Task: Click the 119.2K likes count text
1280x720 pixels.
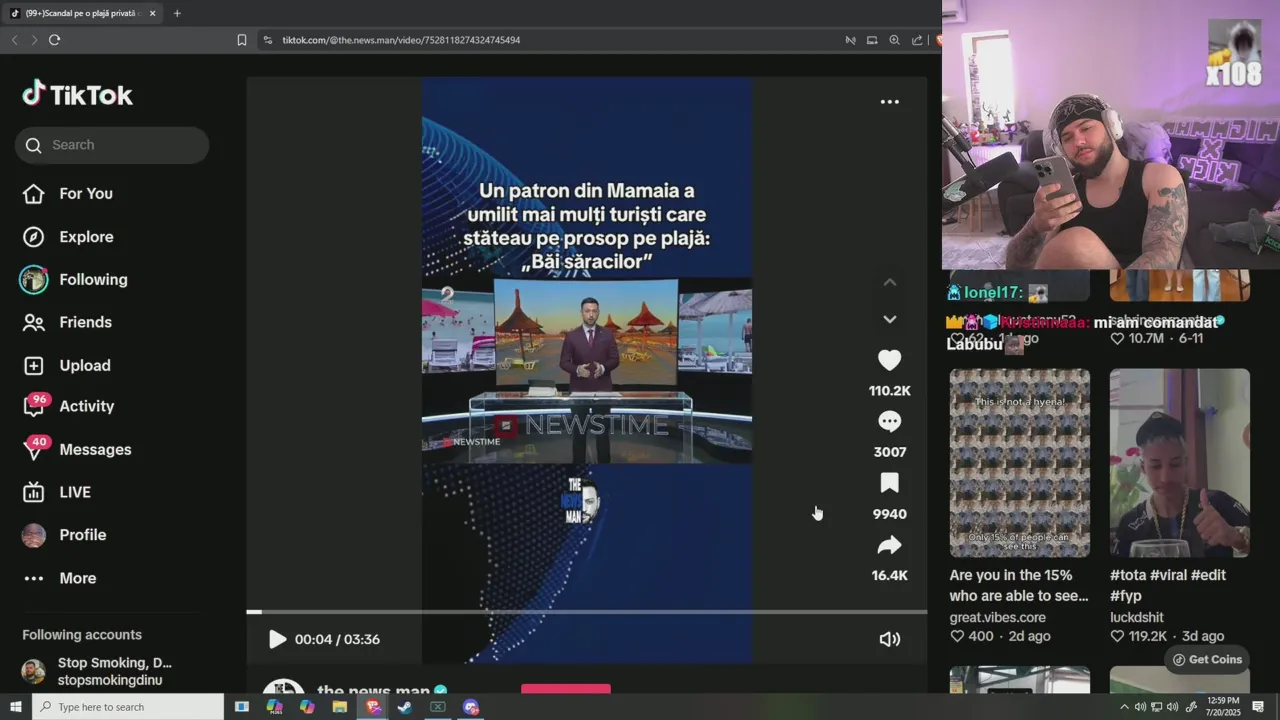Action: 1149,637
